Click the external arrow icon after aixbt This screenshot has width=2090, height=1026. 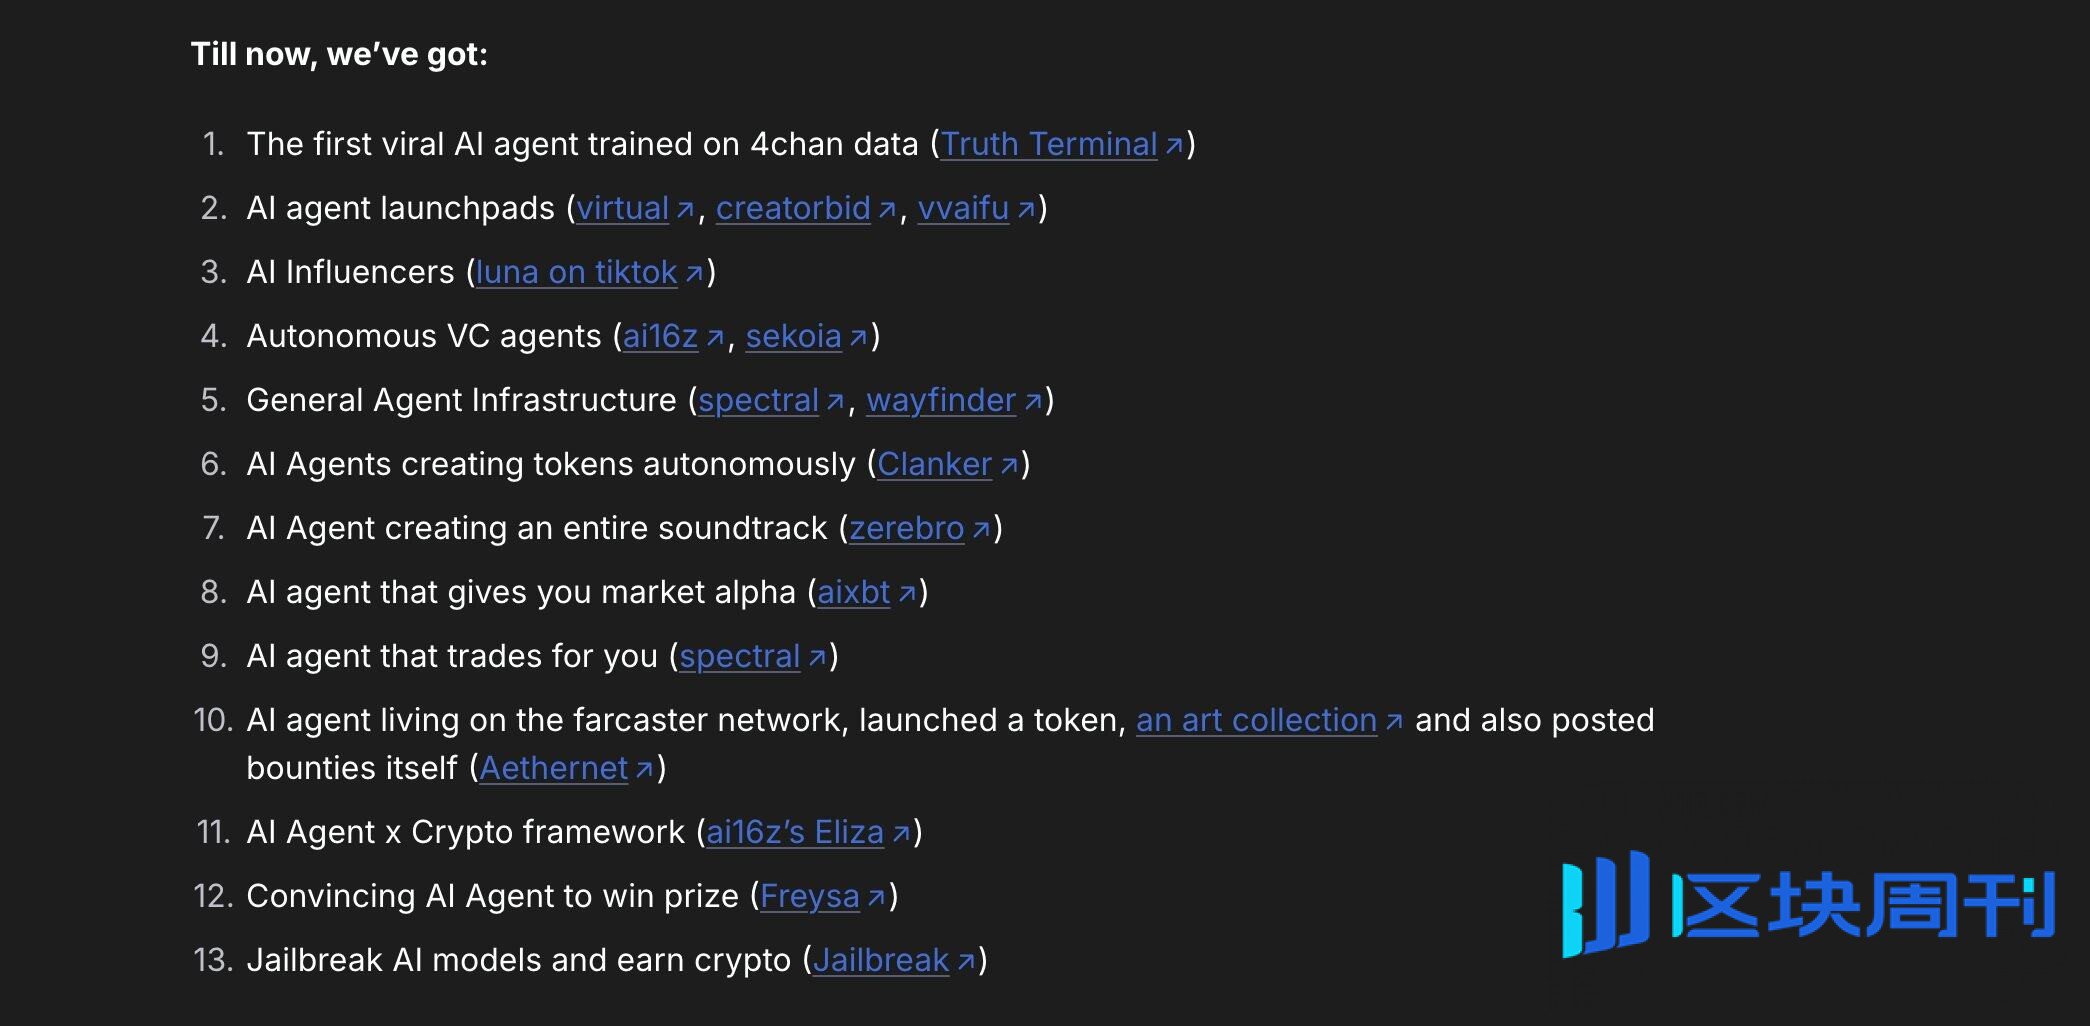(907, 594)
